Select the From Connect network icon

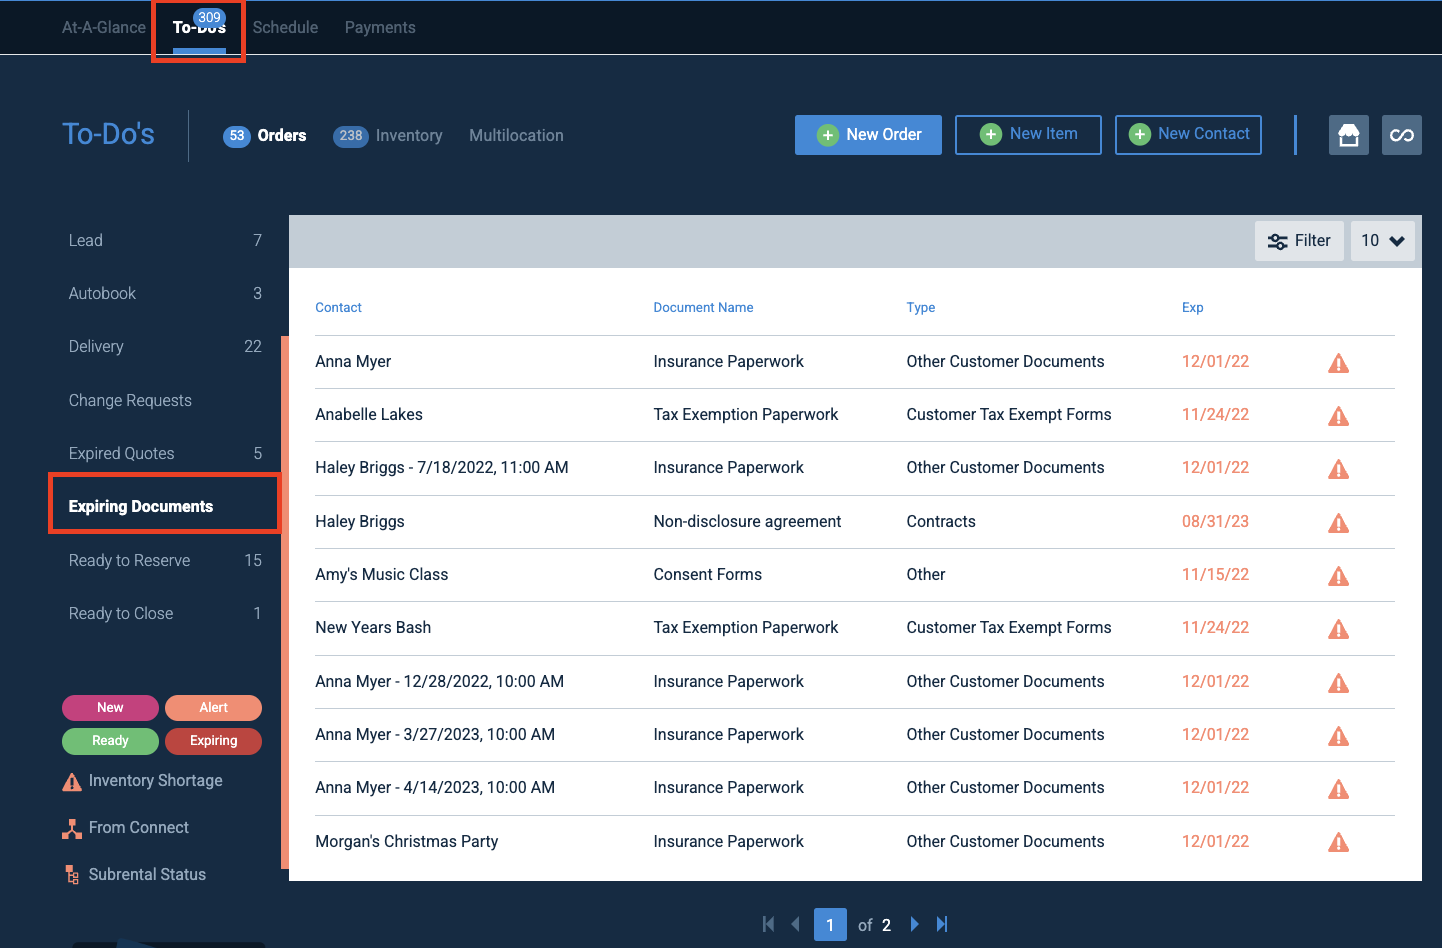[72, 827]
